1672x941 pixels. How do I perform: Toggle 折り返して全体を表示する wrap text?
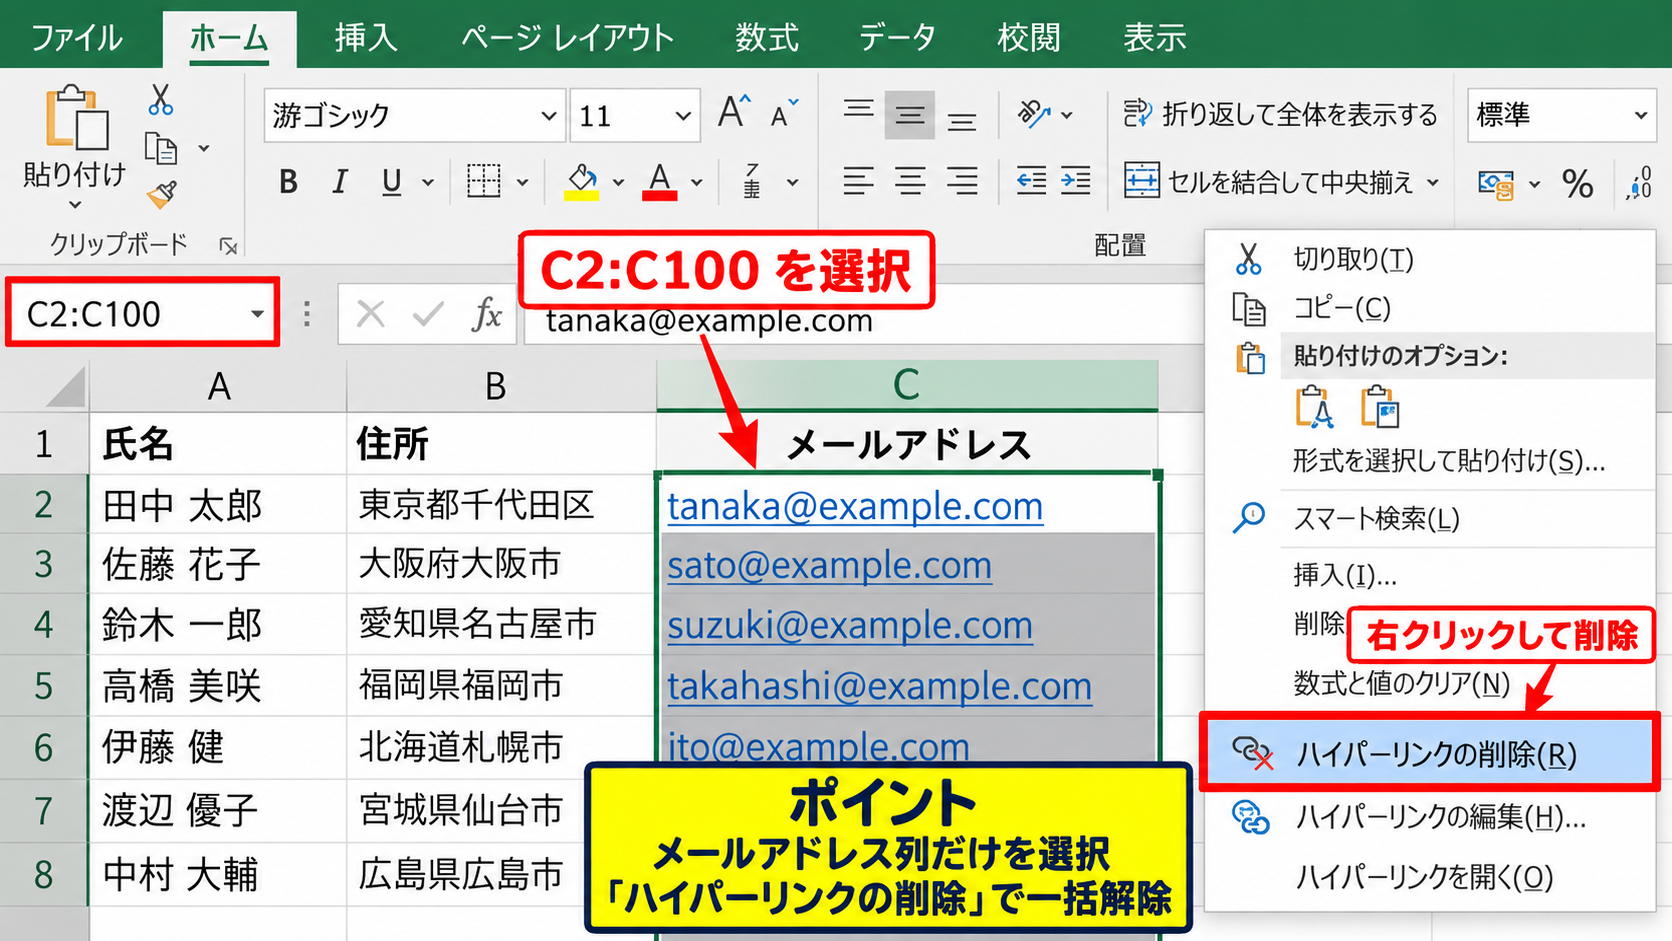tap(1280, 115)
